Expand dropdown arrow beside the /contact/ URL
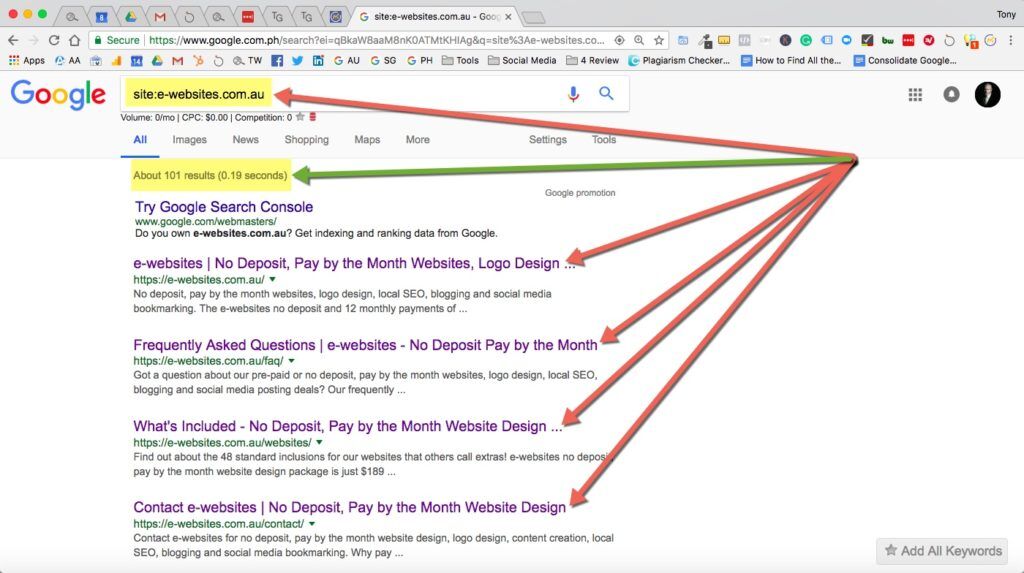 click(312, 524)
